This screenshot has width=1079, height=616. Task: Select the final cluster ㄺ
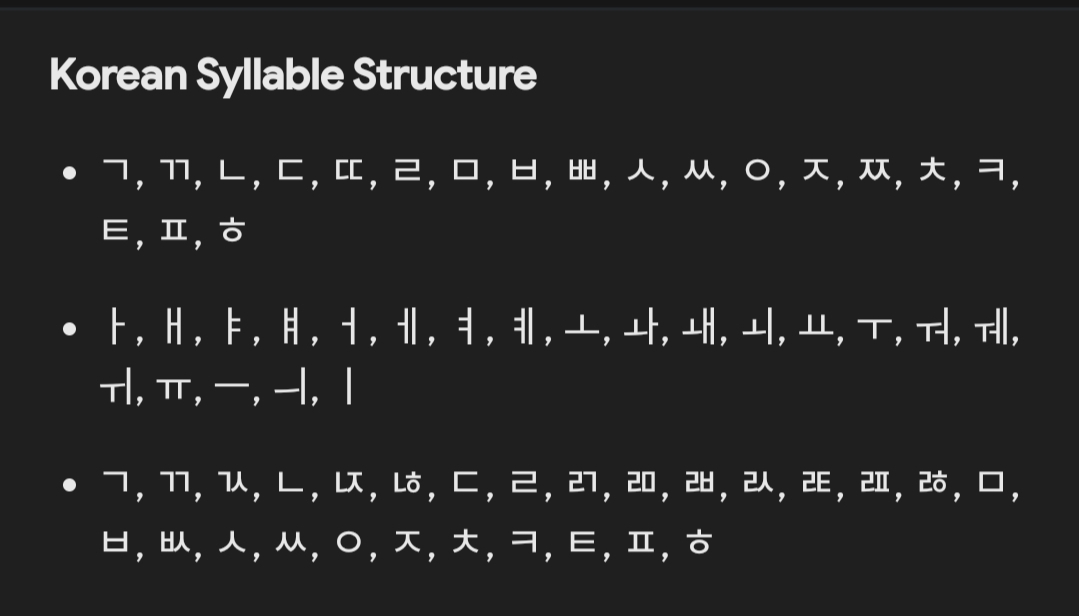582,482
